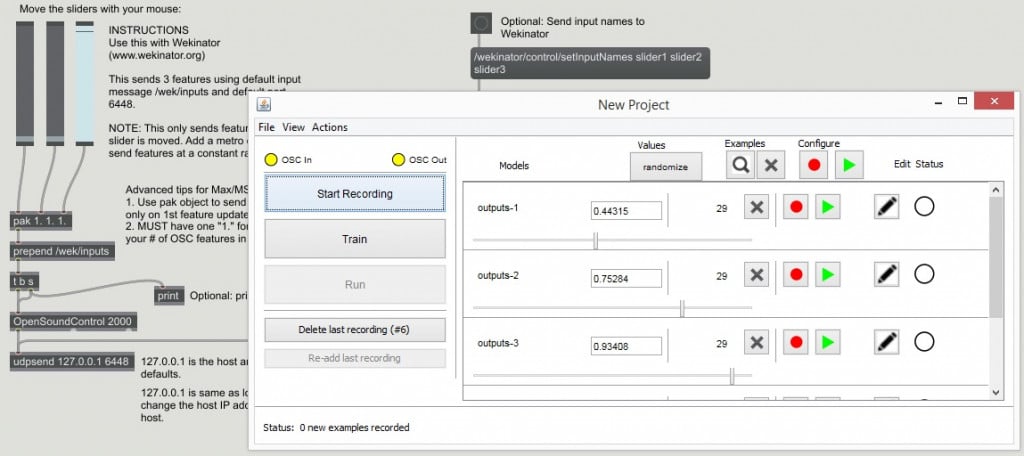Toggle recording for outputs-2 model

coord(796,274)
